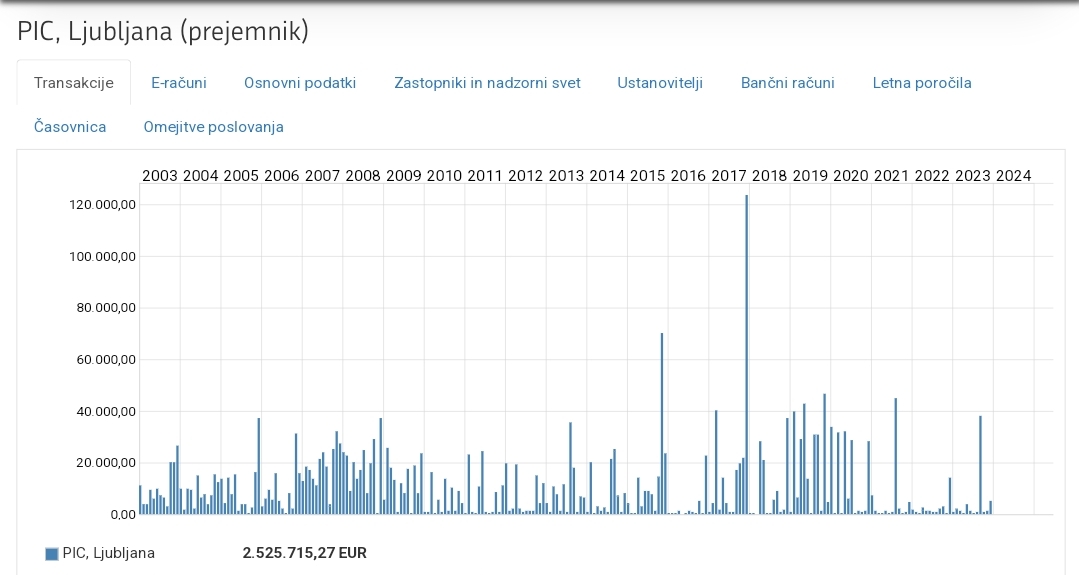The width and height of the screenshot is (1079, 575).
Task: Click the PIC, Ljubljana (prejemnik) heading
Action: (163, 31)
